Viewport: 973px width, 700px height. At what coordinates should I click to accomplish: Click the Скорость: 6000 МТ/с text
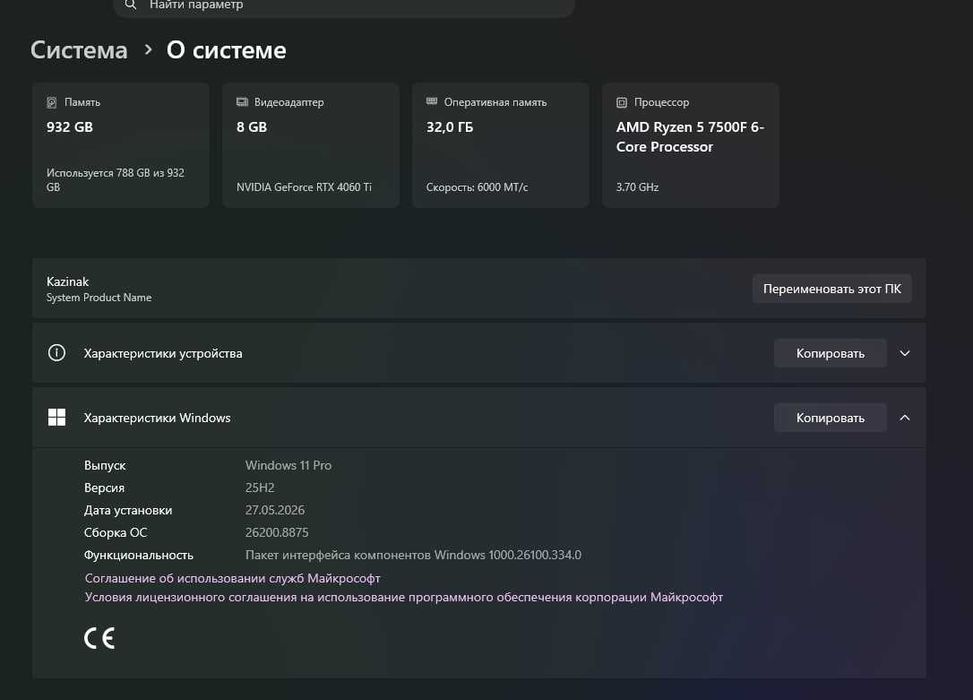tap(477, 187)
